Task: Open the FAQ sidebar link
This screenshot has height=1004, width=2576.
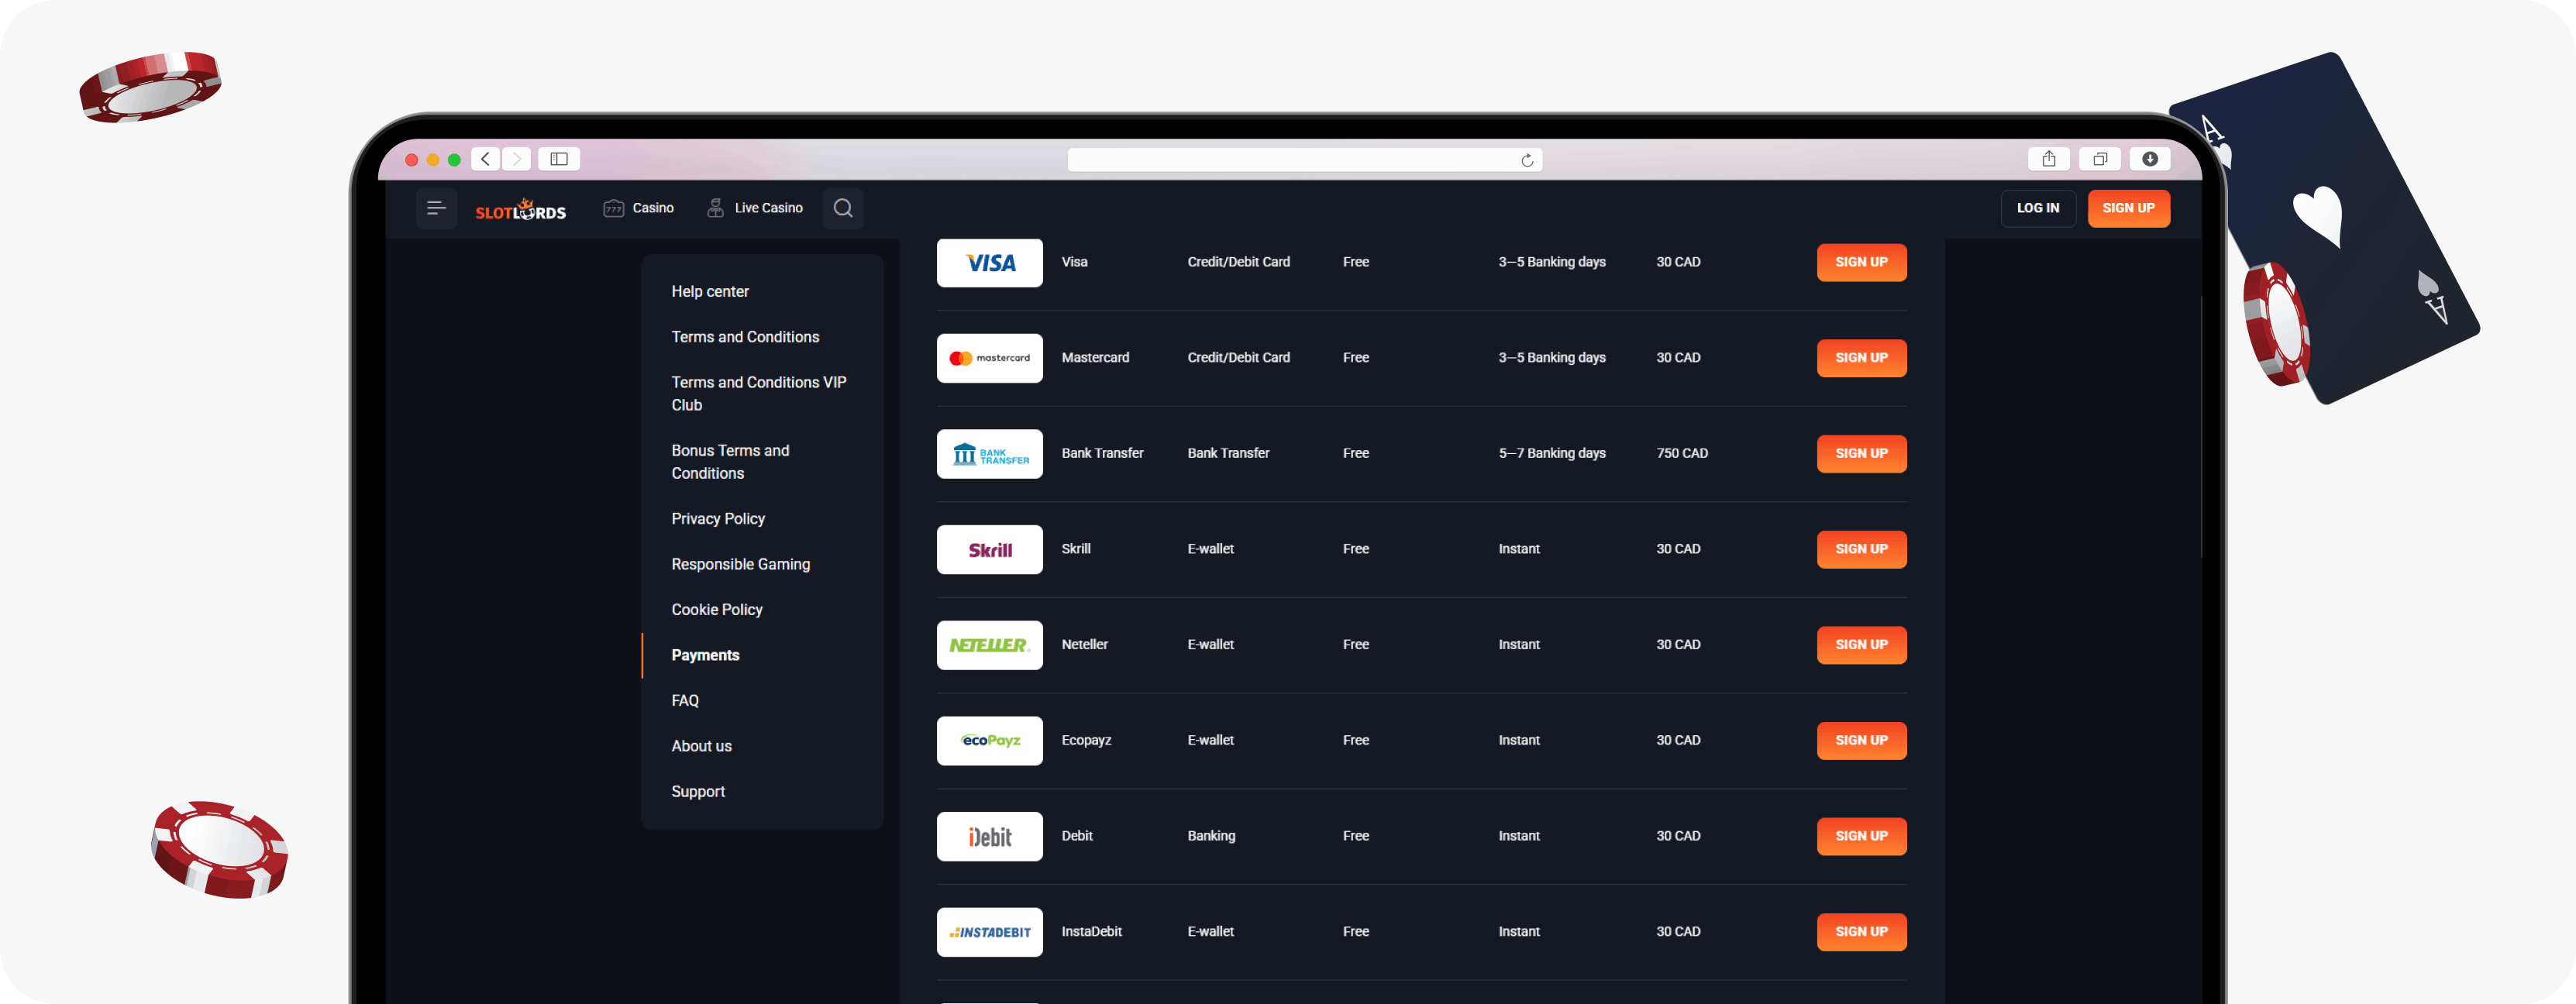Action: (685, 701)
